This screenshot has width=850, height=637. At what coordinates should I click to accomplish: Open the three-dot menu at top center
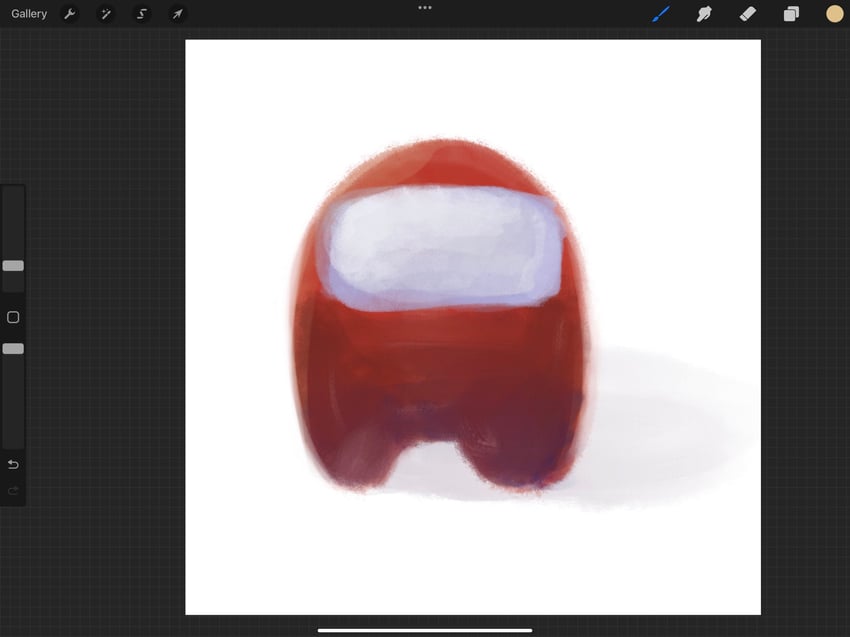(x=425, y=8)
